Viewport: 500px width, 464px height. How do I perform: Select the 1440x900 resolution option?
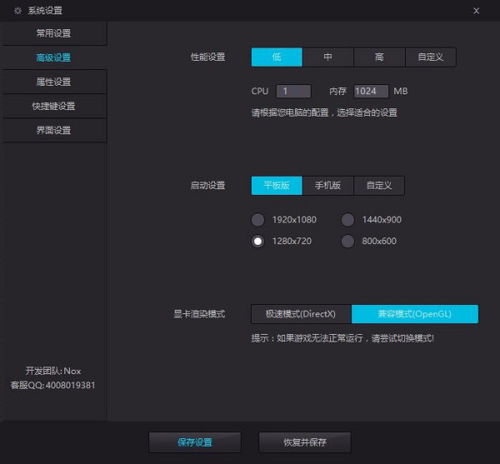[x=348, y=220]
